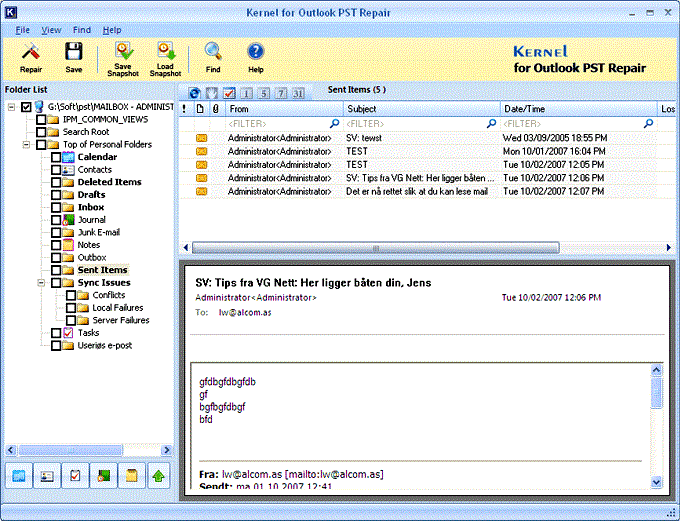Image resolution: width=680 pixels, height=521 pixels.
Task: Click the blue refresh icon above message list
Action: click(194, 93)
